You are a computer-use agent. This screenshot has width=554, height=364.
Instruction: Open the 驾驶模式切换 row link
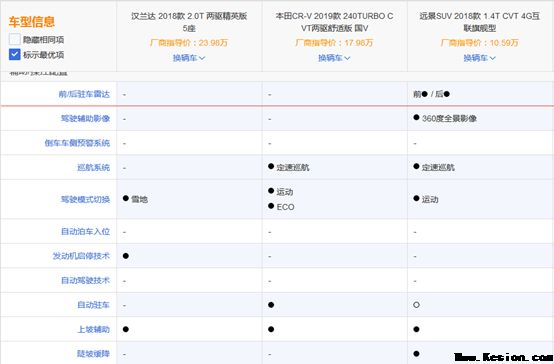coord(86,199)
